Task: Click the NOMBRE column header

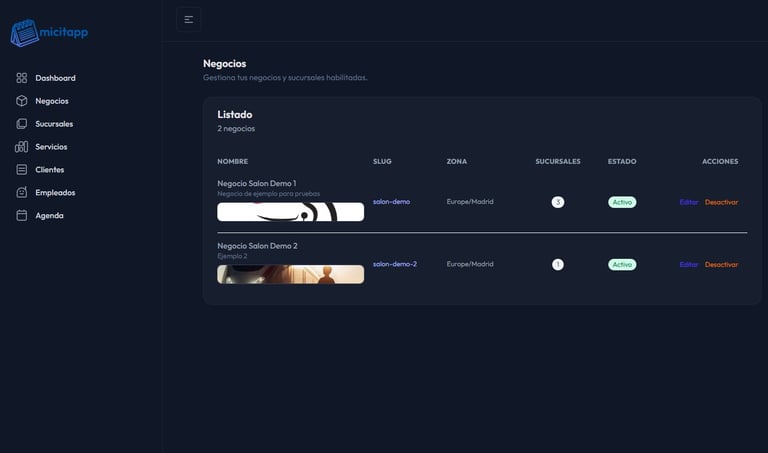Action: click(233, 161)
